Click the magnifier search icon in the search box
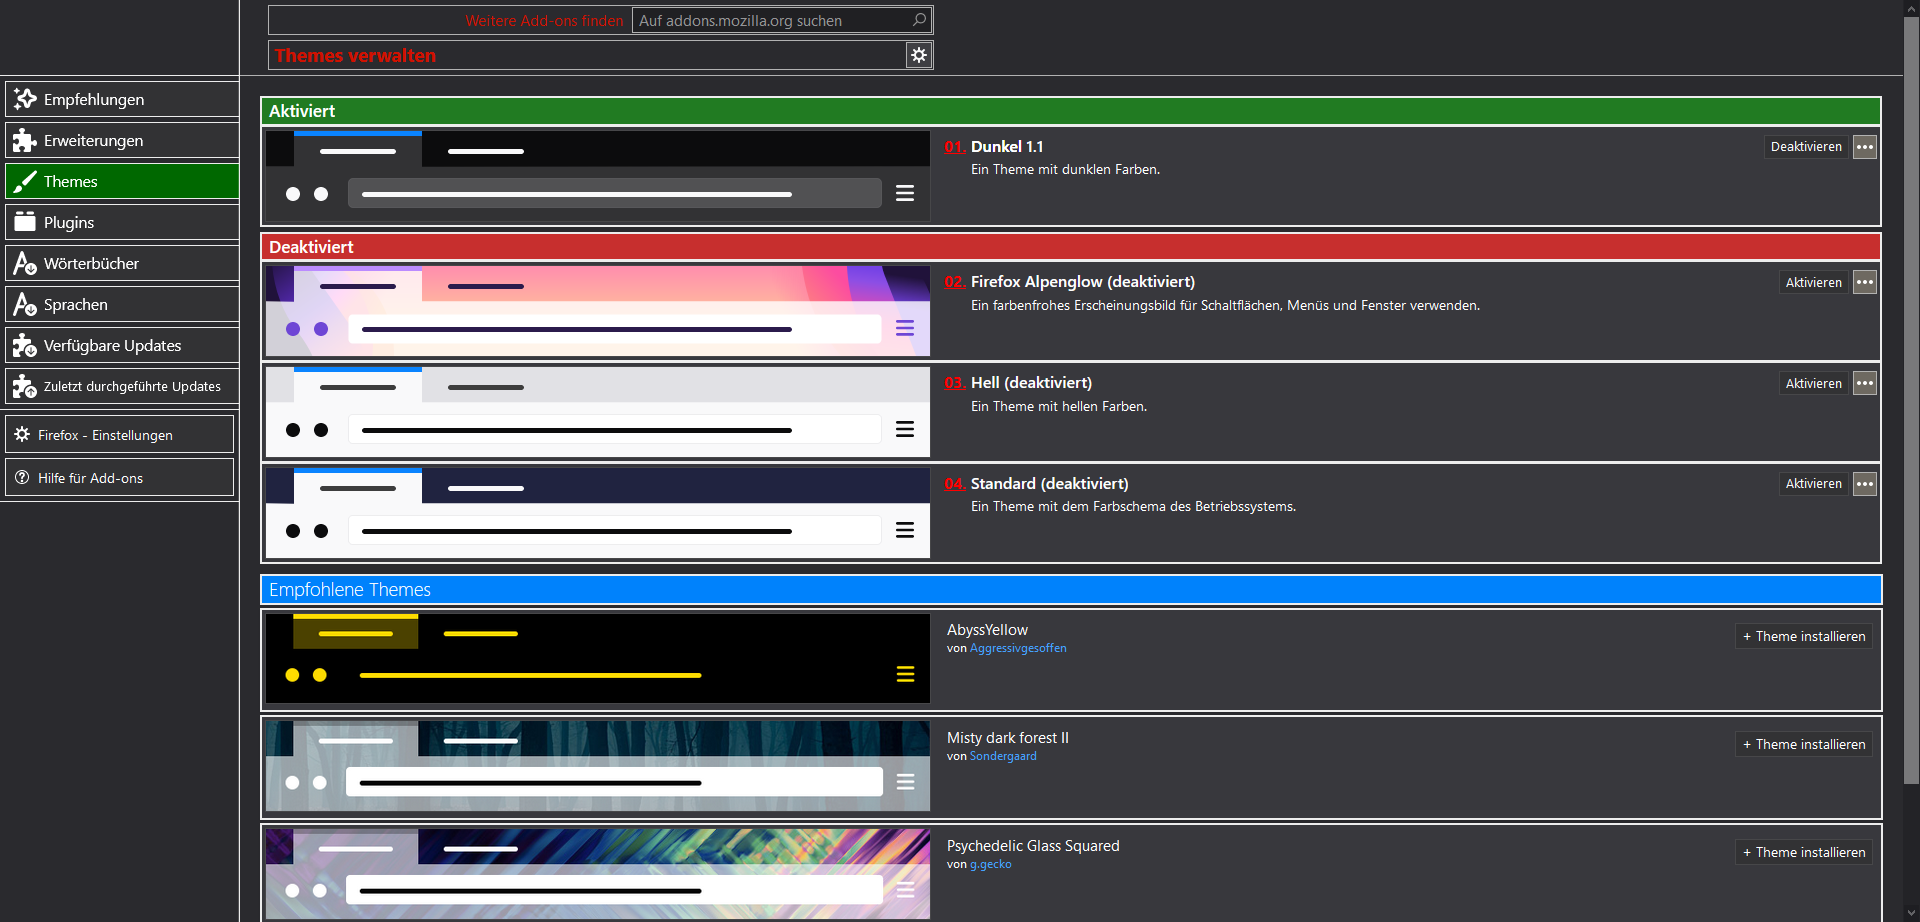 pyautogui.click(x=919, y=20)
